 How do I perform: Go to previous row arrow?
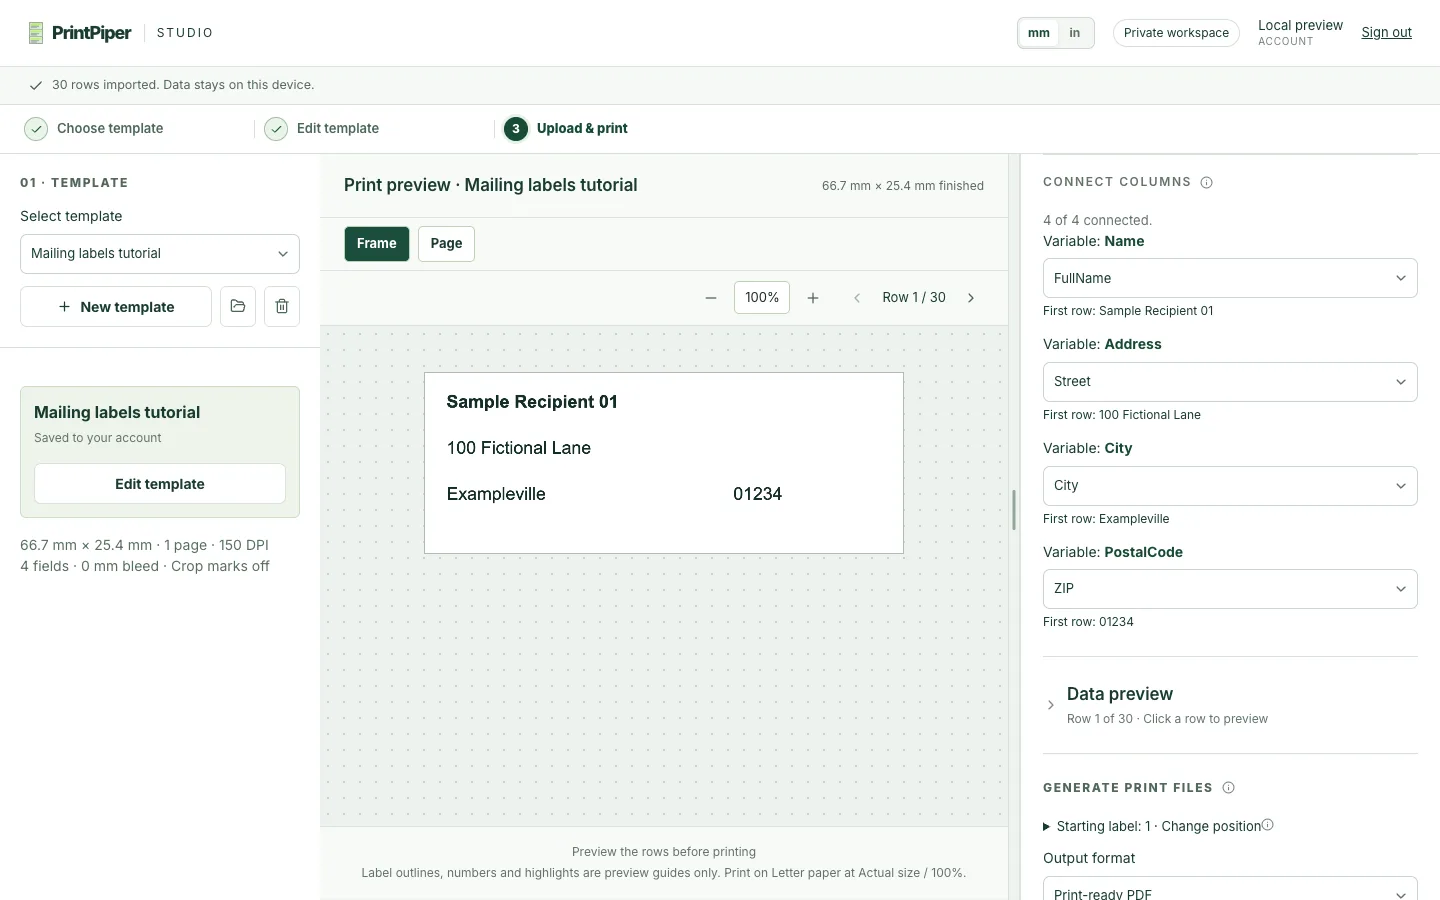point(857,298)
